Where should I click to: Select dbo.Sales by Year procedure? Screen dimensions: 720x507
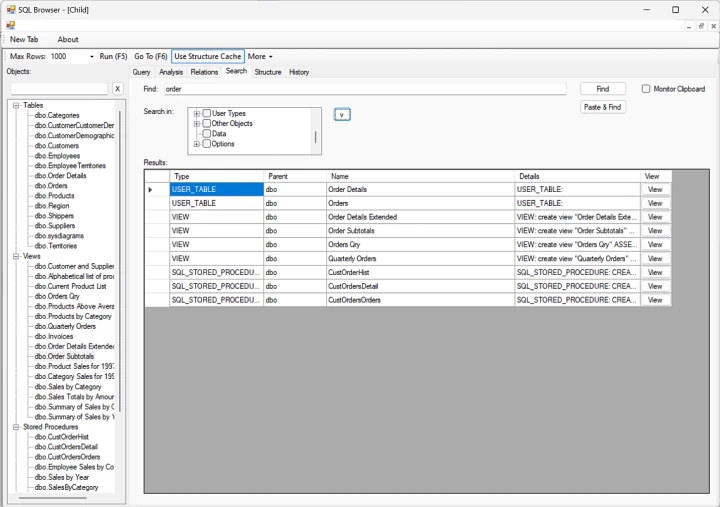[62, 477]
